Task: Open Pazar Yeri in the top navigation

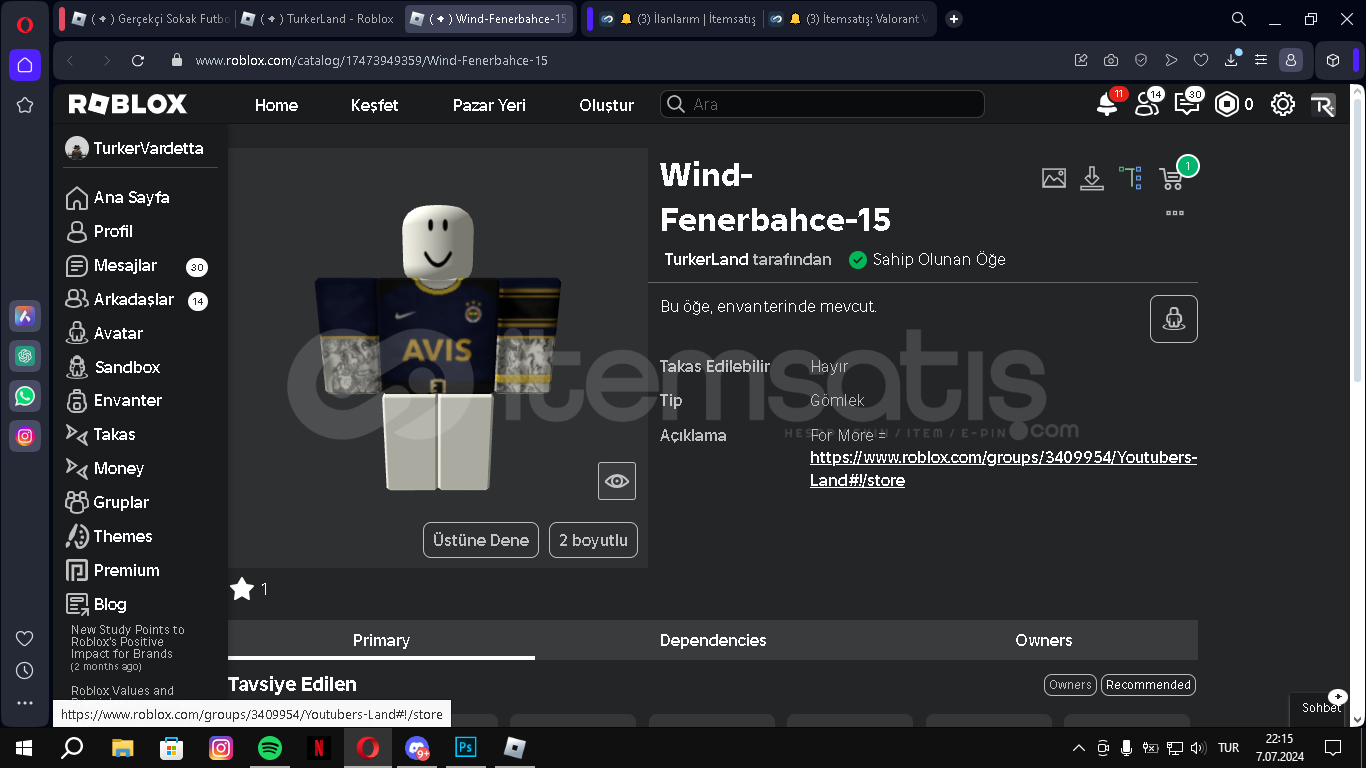Action: click(x=489, y=105)
